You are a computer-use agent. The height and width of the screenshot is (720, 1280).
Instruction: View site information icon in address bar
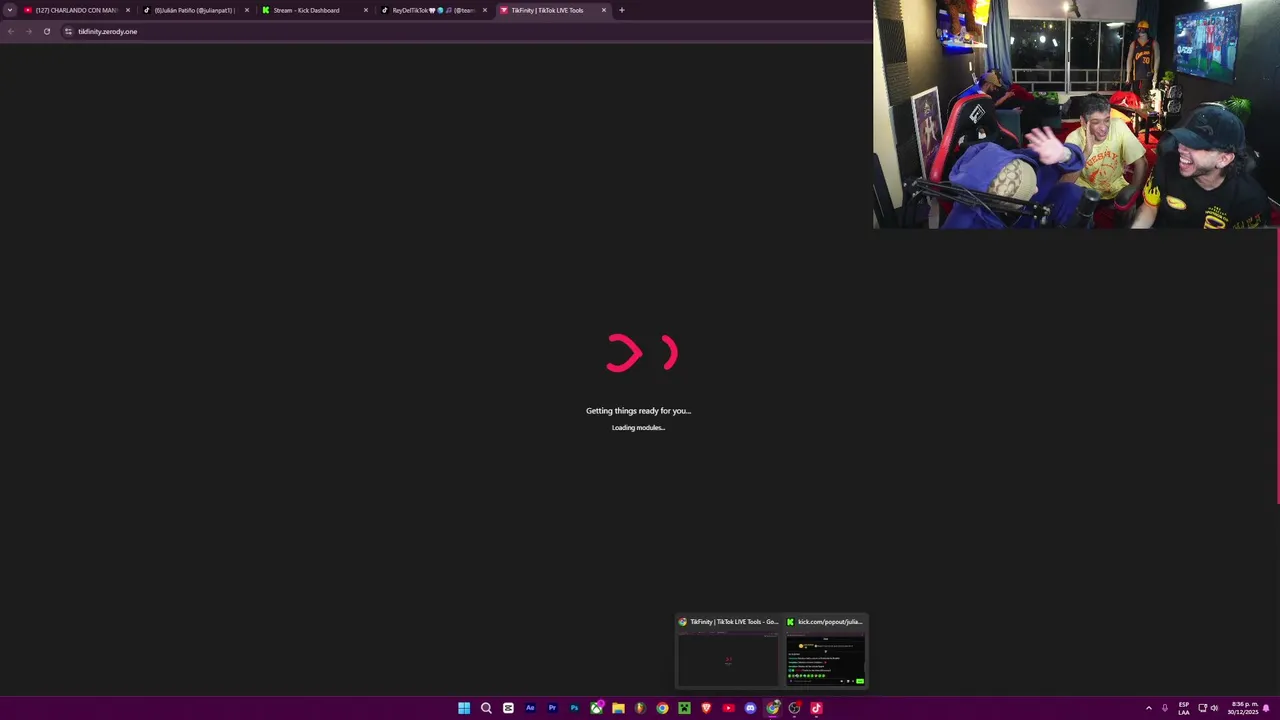click(x=68, y=31)
